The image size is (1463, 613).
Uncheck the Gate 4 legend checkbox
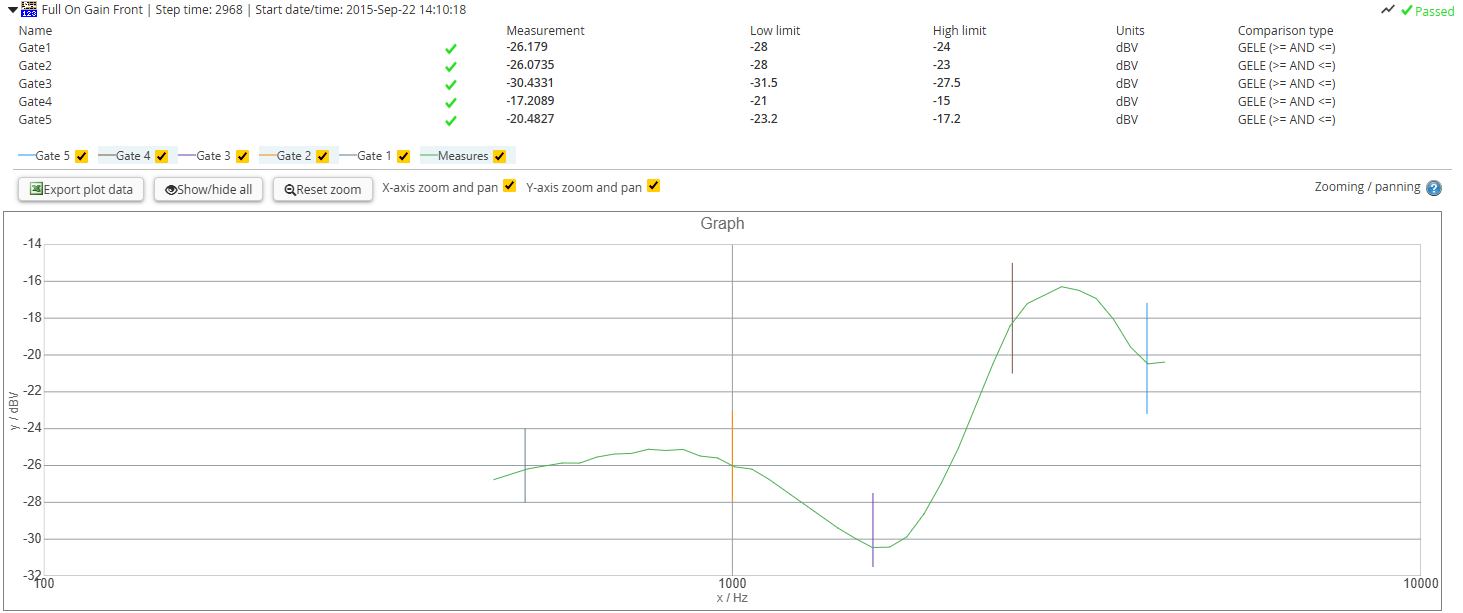tap(162, 156)
